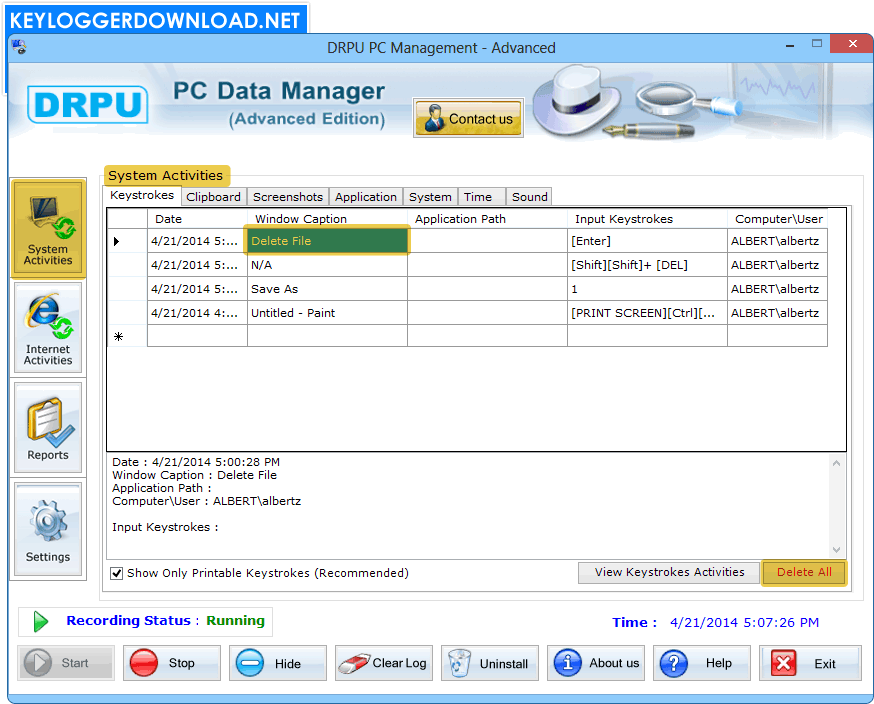
Task: Click the Contact us button
Action: [x=468, y=118]
